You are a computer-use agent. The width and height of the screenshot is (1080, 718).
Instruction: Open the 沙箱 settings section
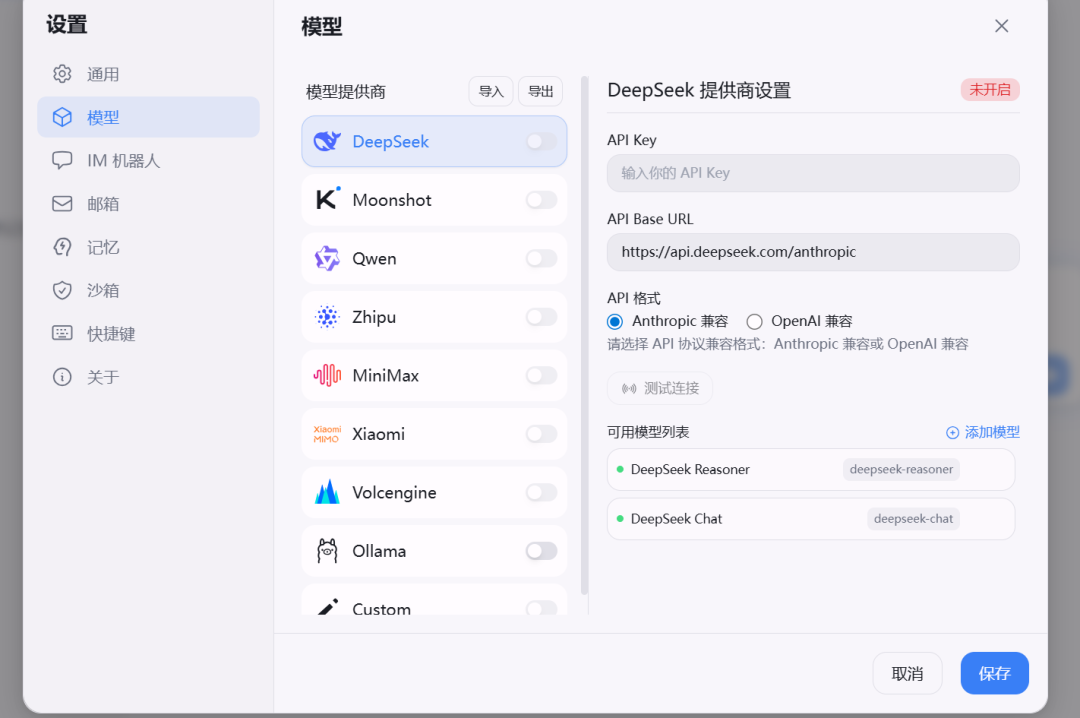(x=103, y=290)
